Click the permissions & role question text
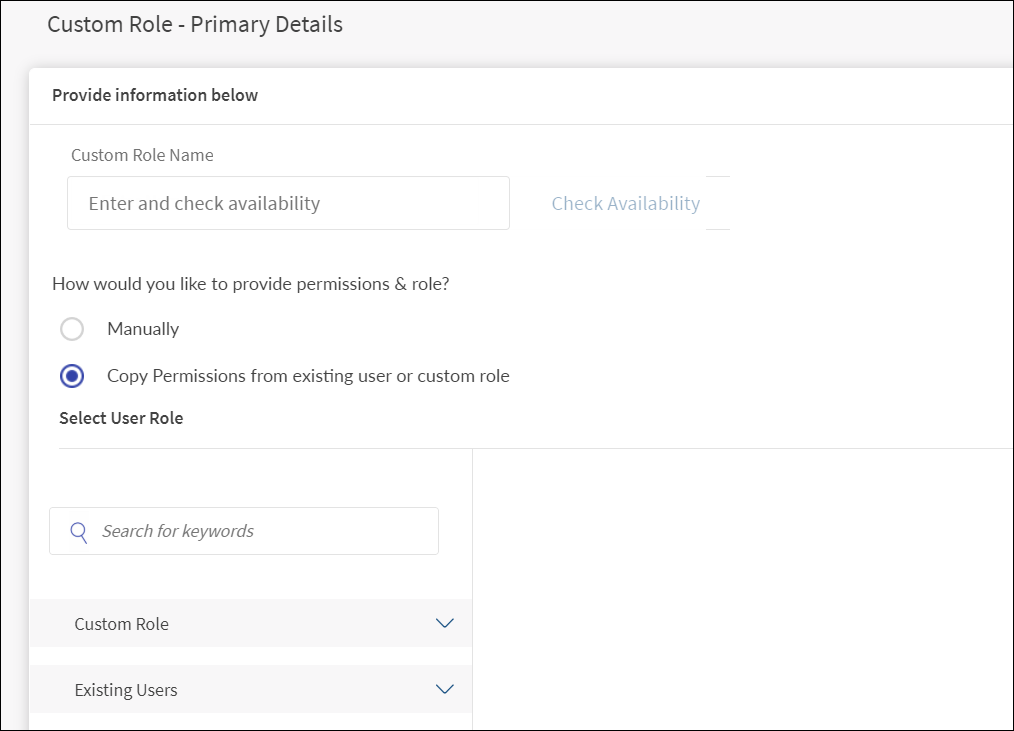This screenshot has width=1014, height=731. tap(250, 284)
